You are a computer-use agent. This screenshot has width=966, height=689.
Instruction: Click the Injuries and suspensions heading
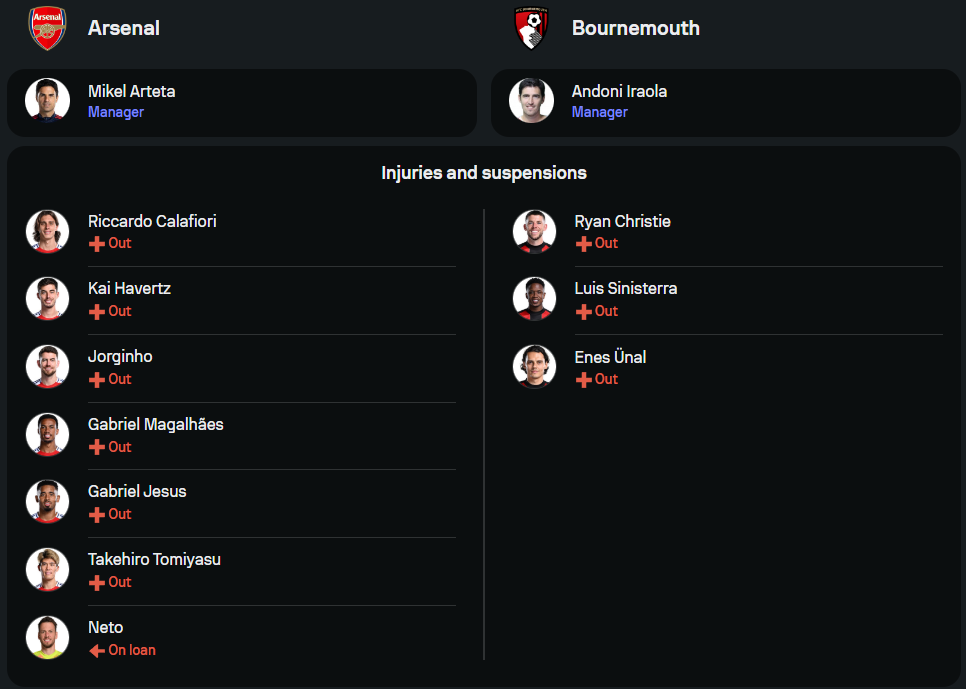(483, 173)
